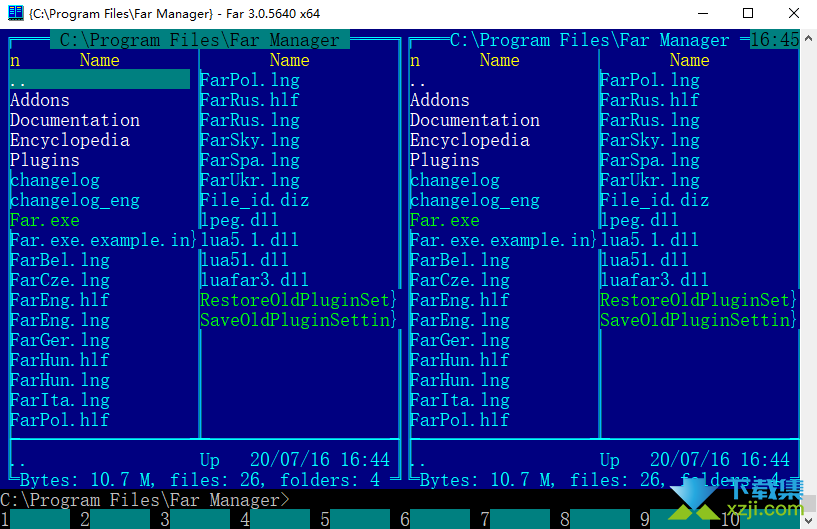Screen dimensions: 817x529
Task: Select the Plugins folder in the left panel
Action: coord(45,161)
